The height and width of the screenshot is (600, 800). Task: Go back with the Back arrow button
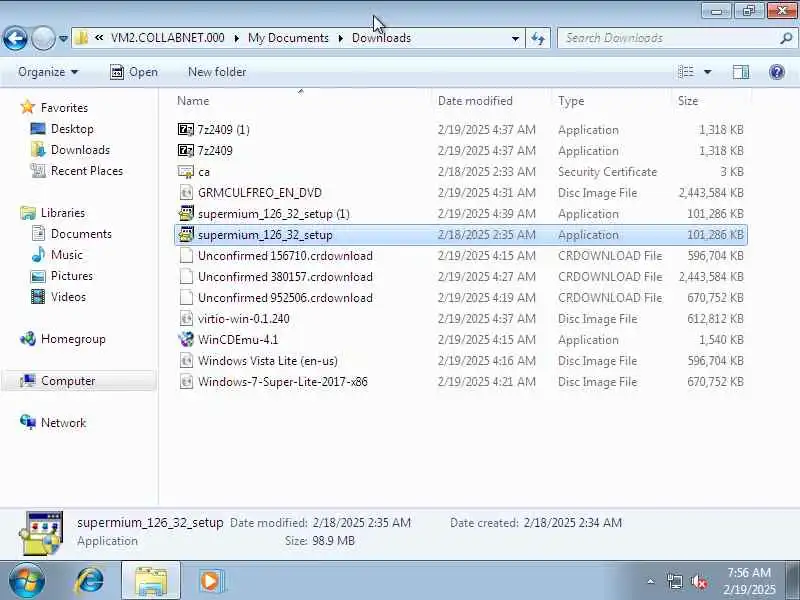pyautogui.click(x=15, y=38)
